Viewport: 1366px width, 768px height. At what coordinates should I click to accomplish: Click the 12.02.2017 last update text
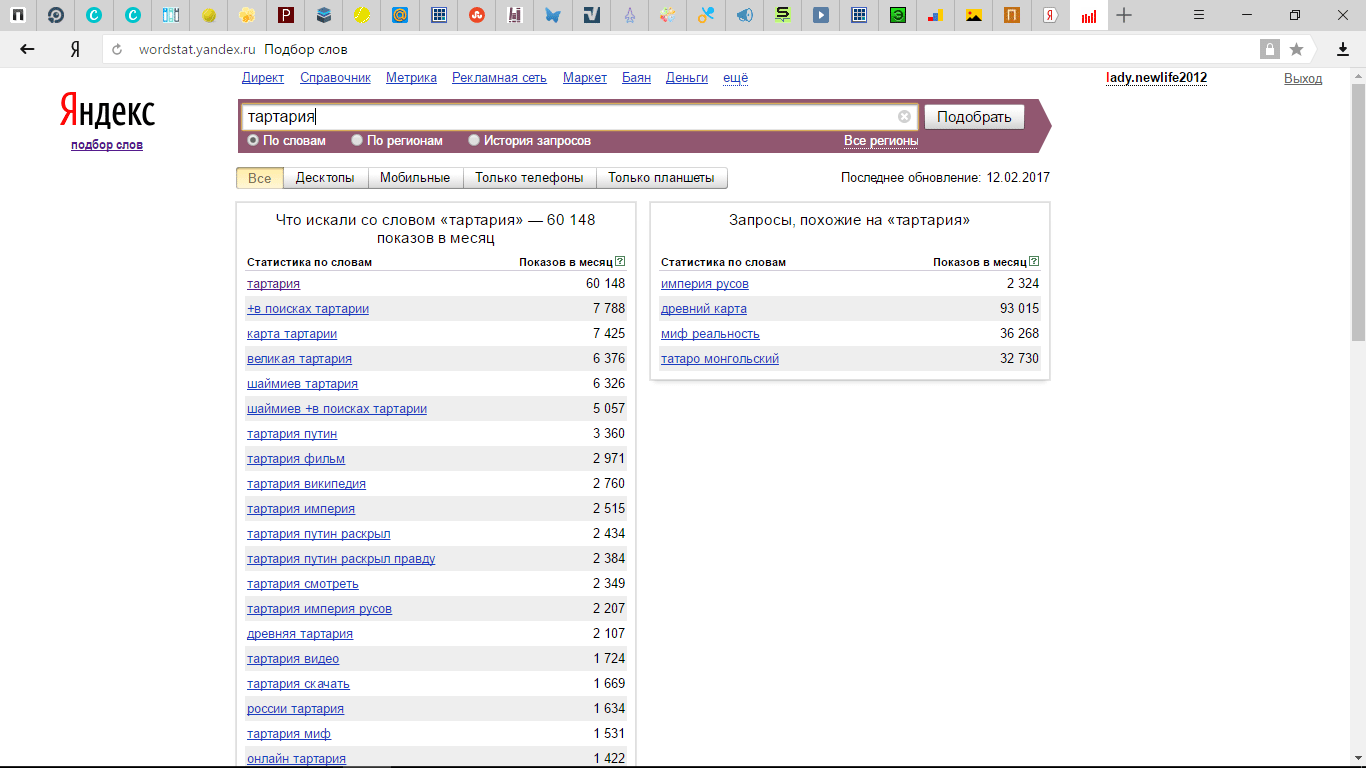click(1018, 178)
